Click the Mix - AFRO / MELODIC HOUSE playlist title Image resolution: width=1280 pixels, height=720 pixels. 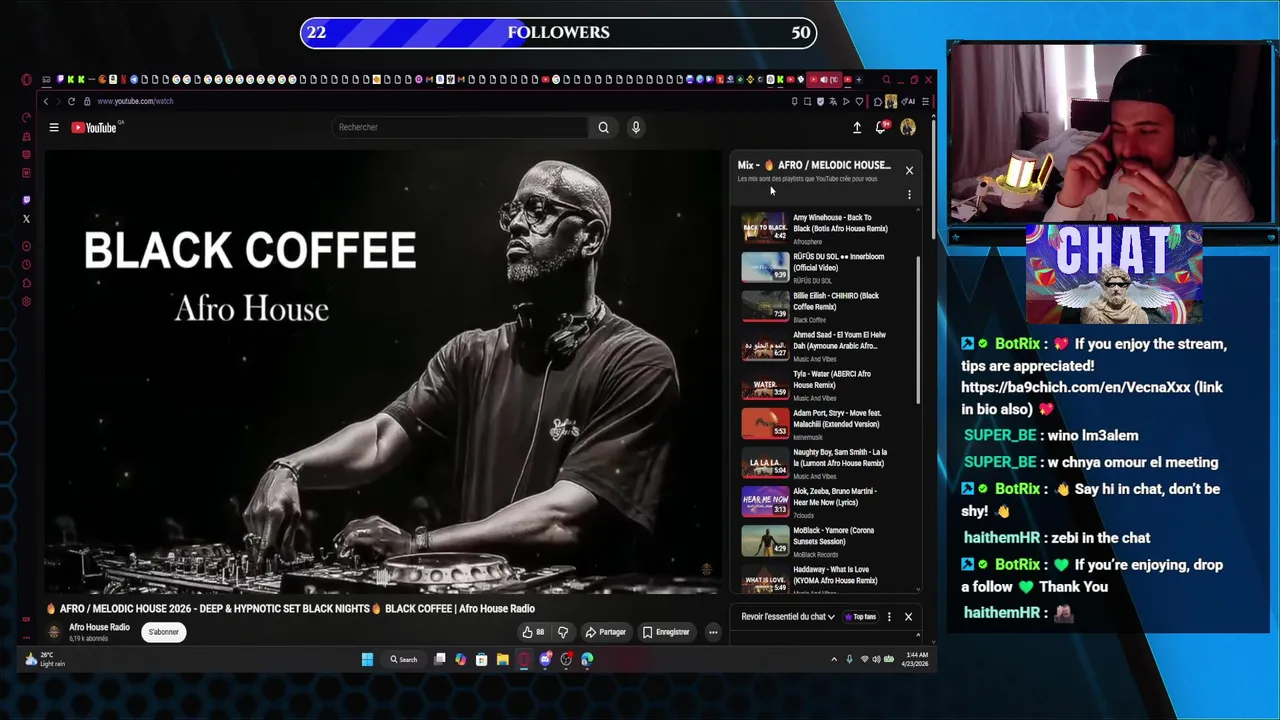pyautogui.click(x=814, y=165)
